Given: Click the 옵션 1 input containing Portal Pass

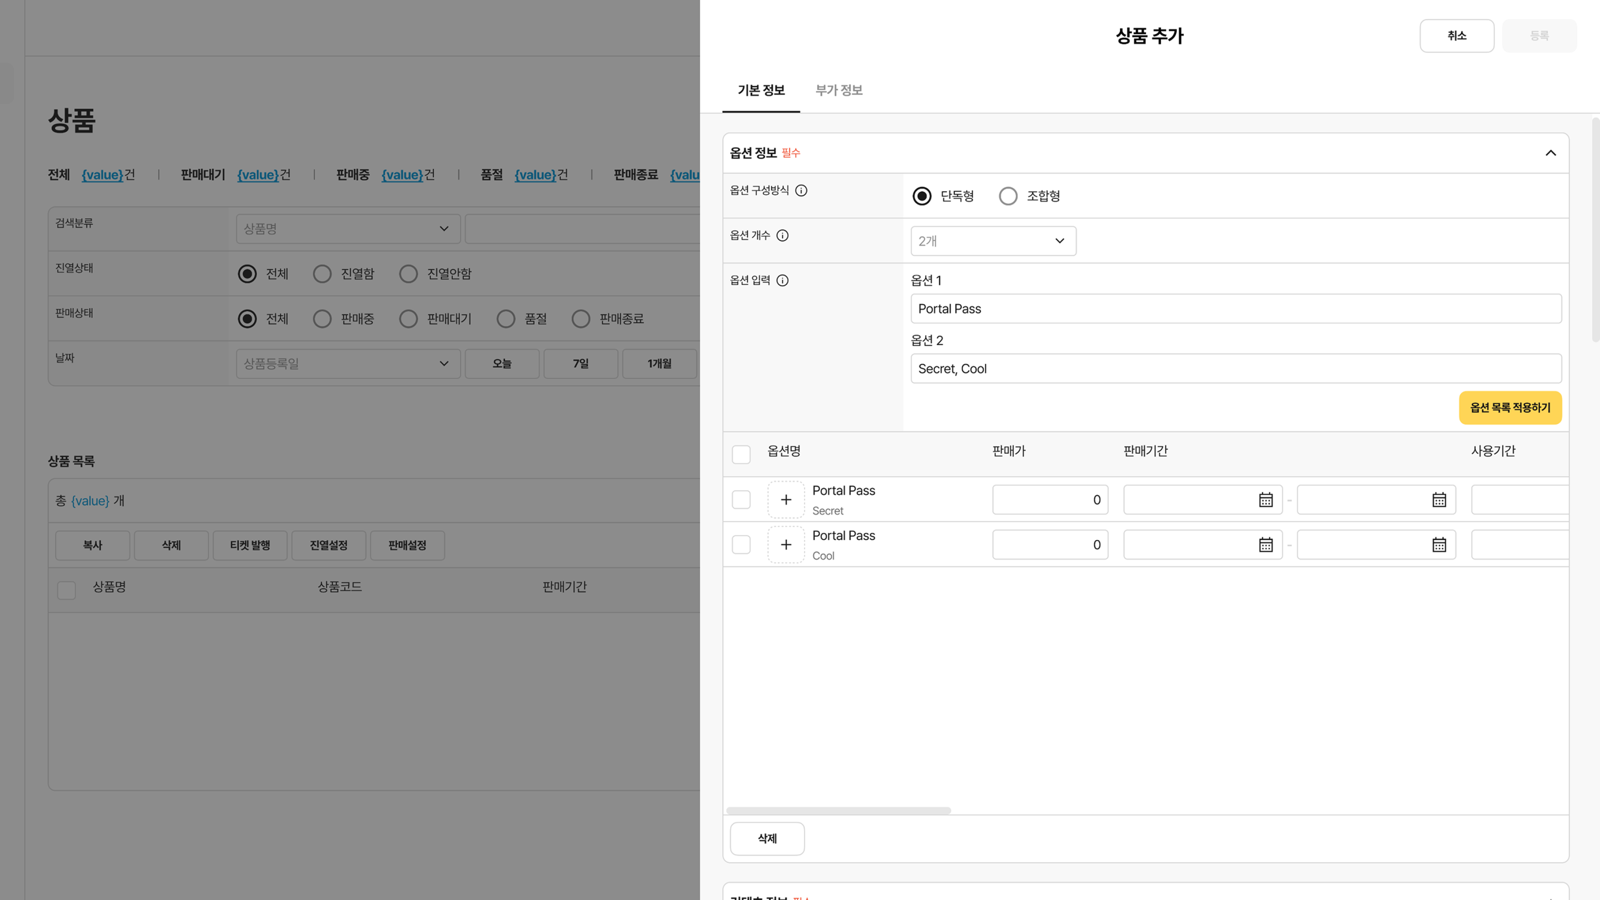Looking at the screenshot, I should [1236, 309].
